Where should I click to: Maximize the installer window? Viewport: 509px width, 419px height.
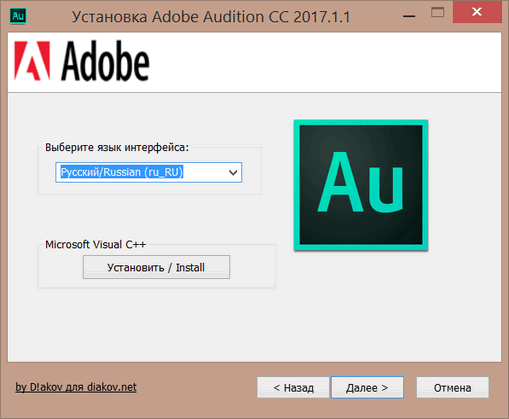(x=437, y=13)
